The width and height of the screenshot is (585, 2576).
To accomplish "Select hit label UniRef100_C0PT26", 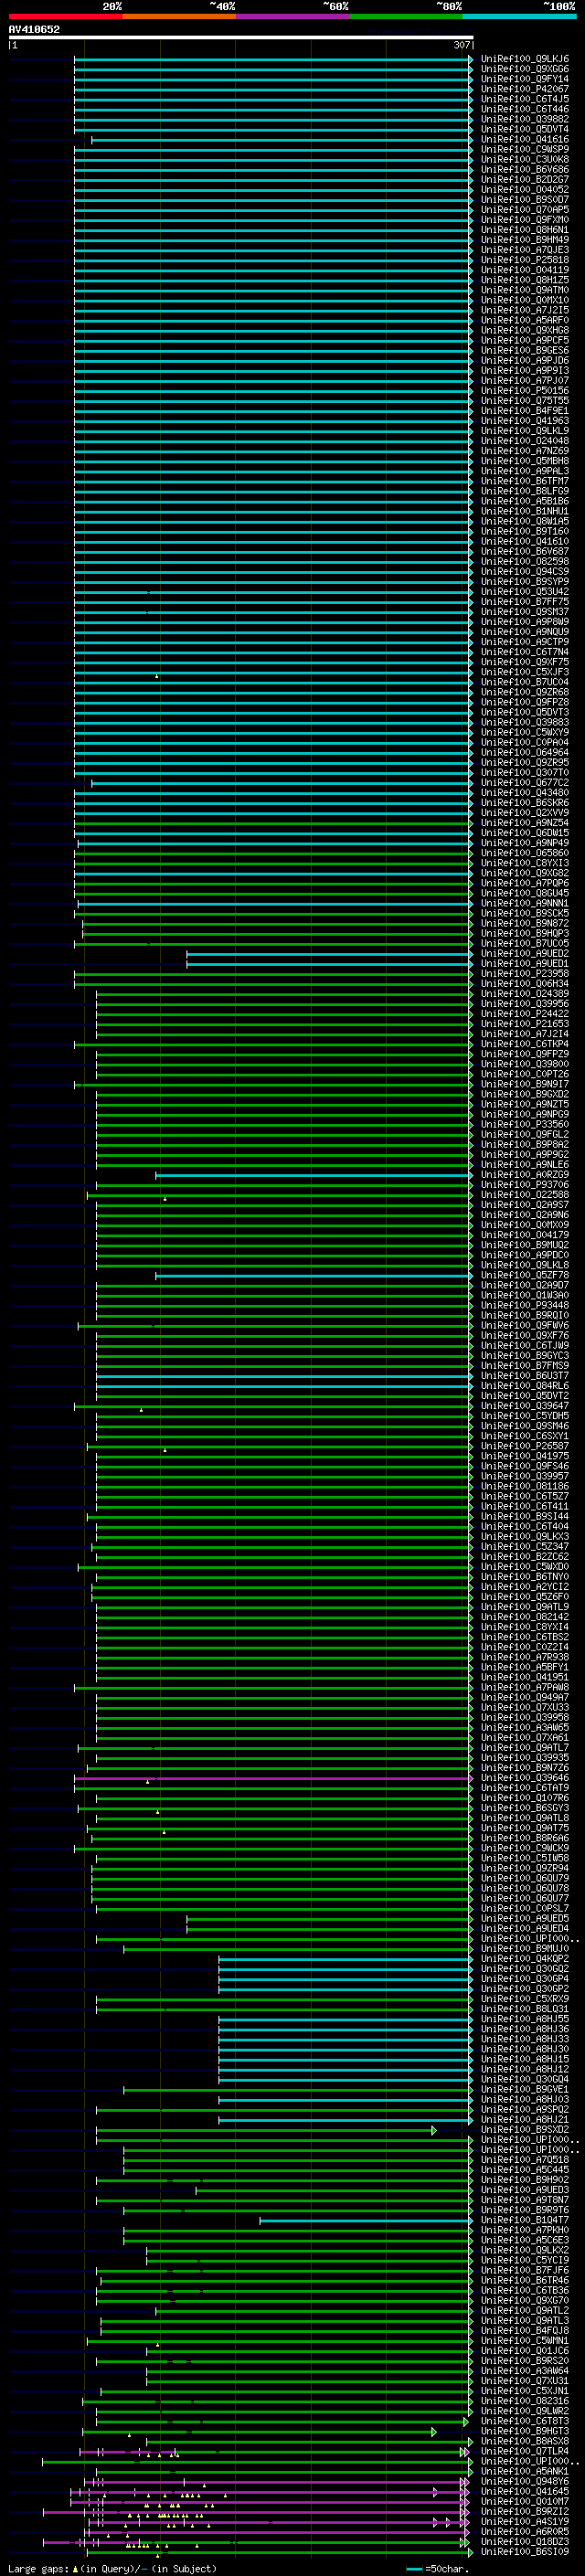I will coord(525,1074).
